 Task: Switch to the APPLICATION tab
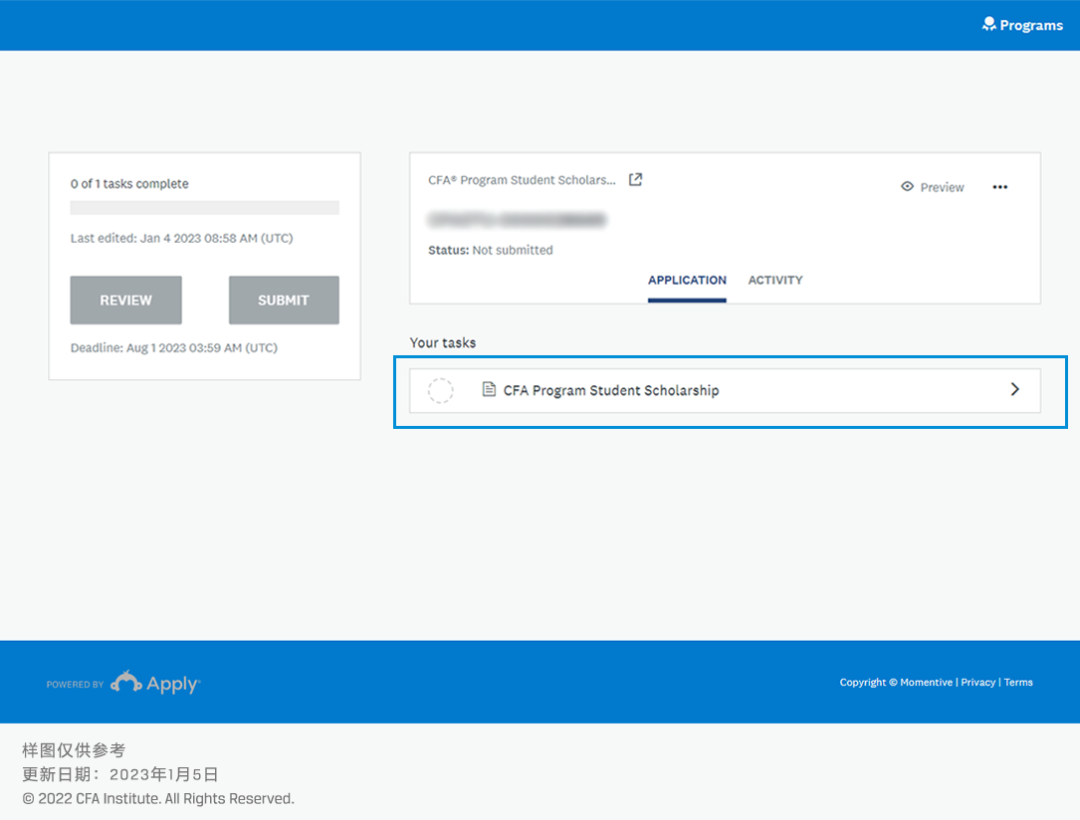tap(687, 280)
